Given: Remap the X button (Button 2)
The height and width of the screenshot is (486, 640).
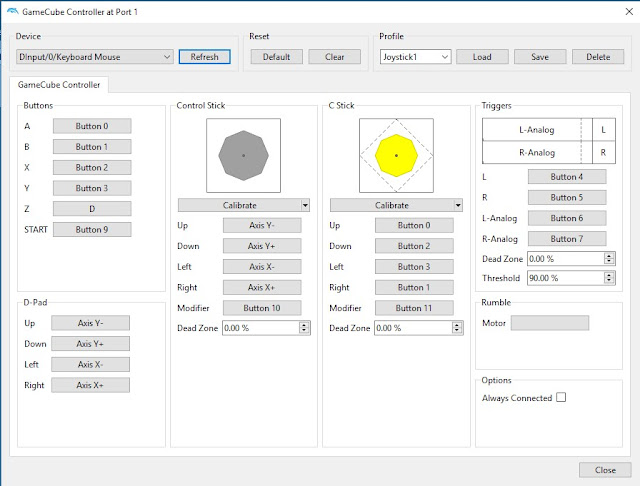Looking at the screenshot, I should click(x=92, y=167).
